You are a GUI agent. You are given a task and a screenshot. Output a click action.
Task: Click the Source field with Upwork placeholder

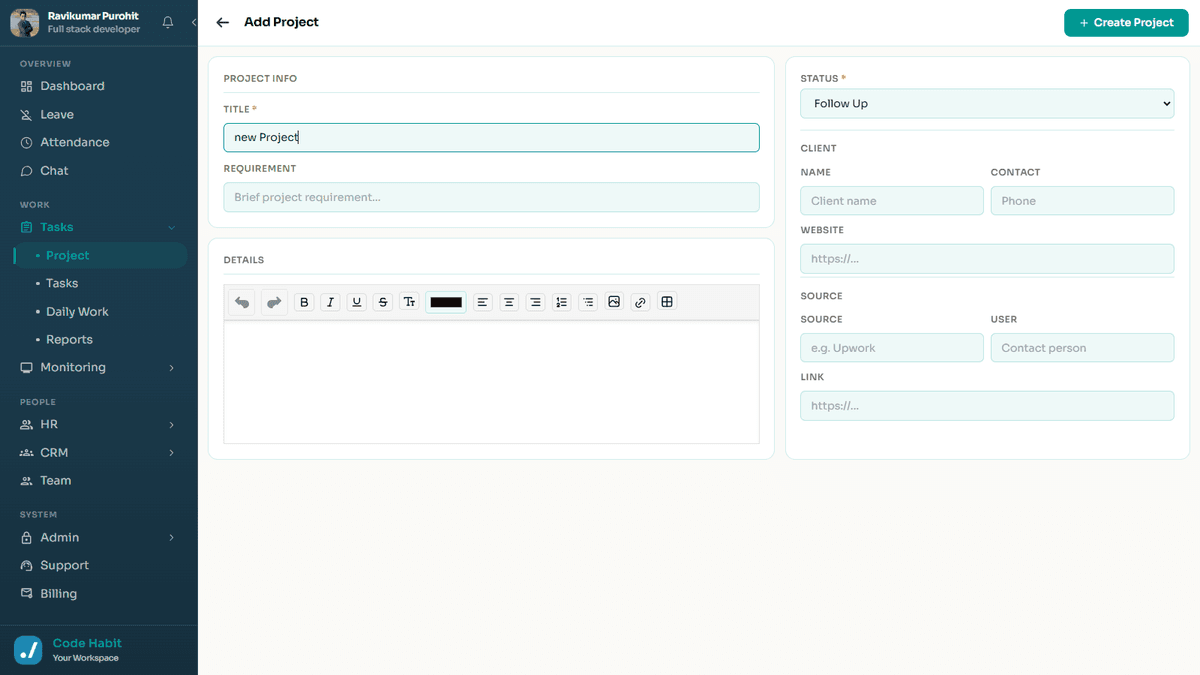pos(892,348)
